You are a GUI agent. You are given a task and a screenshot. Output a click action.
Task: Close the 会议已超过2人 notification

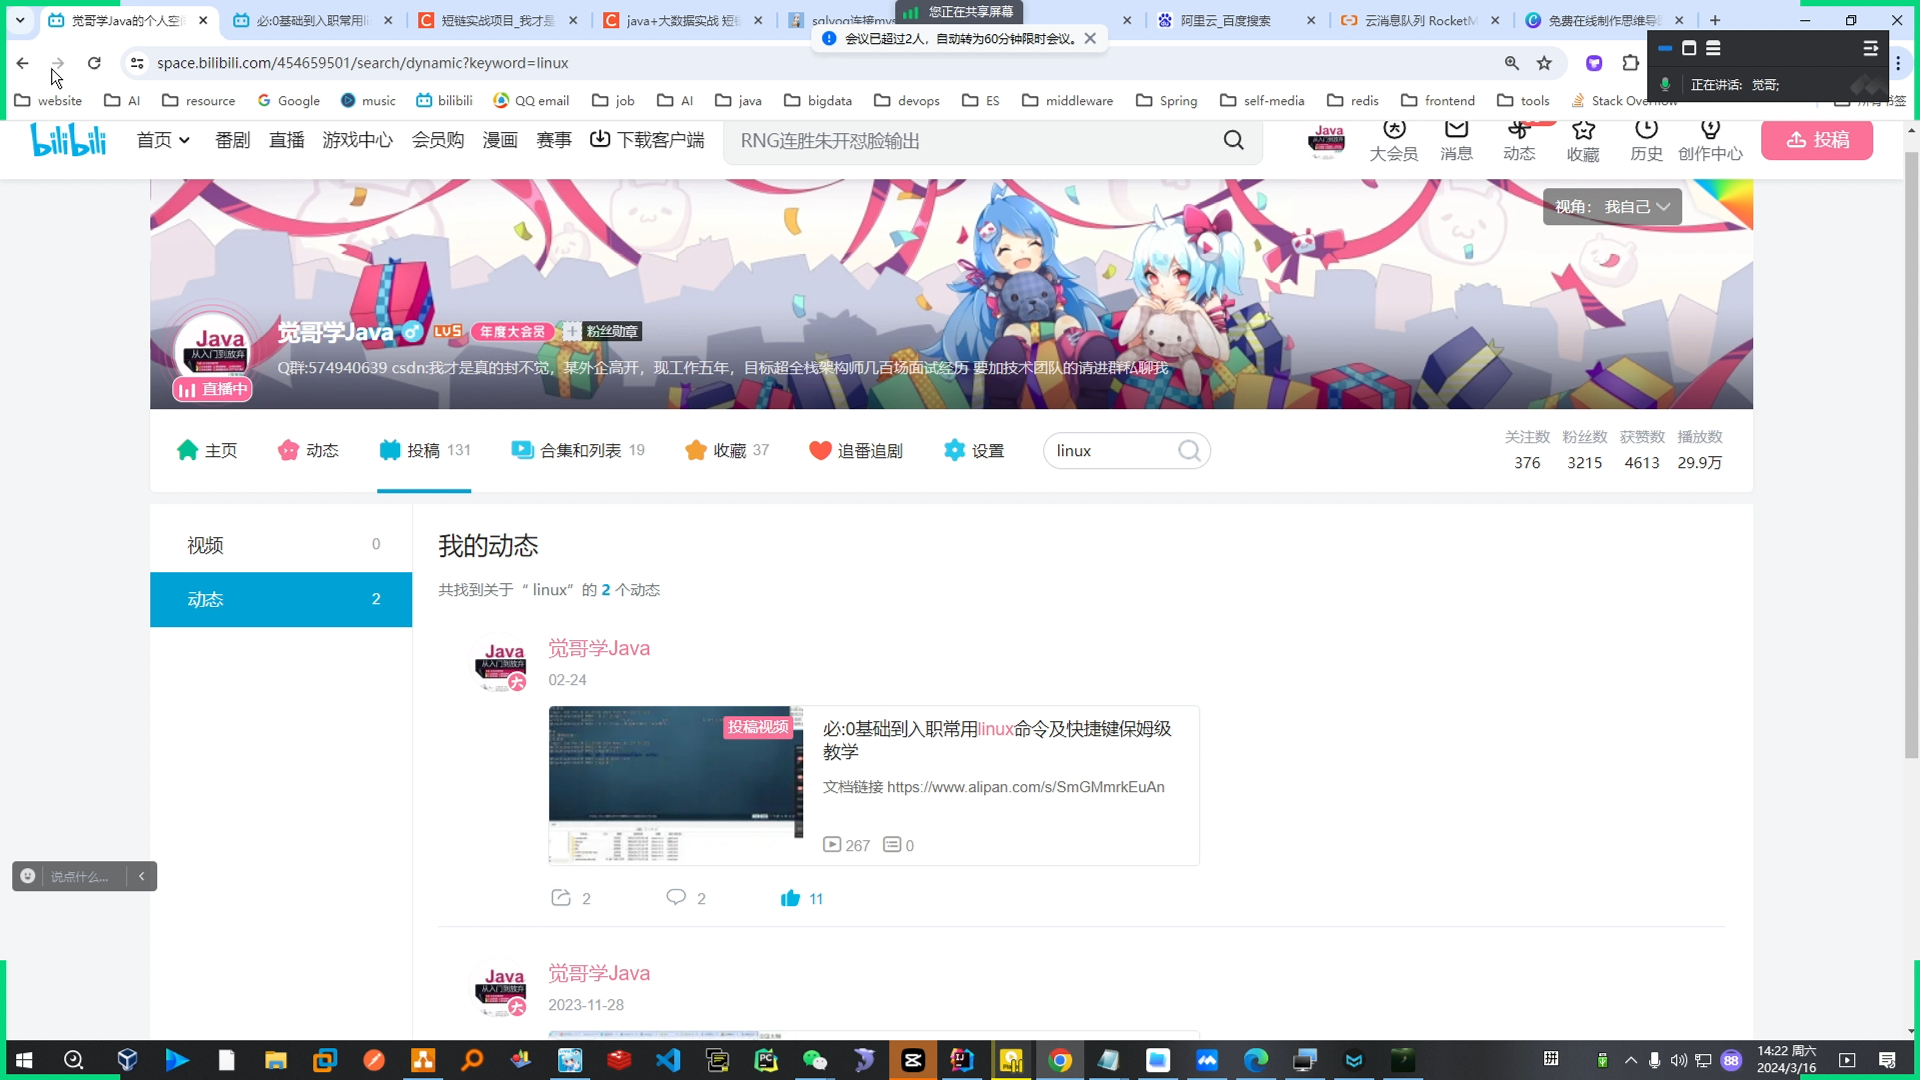coord(1090,38)
